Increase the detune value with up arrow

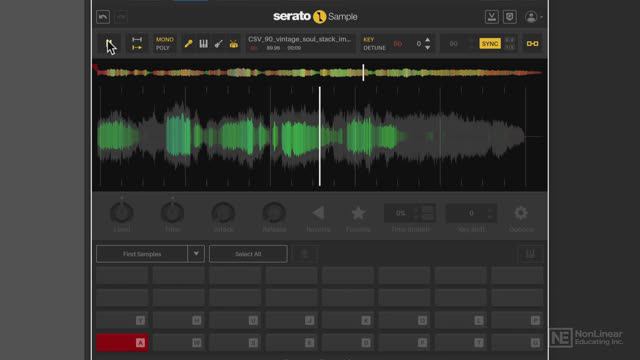427,40
